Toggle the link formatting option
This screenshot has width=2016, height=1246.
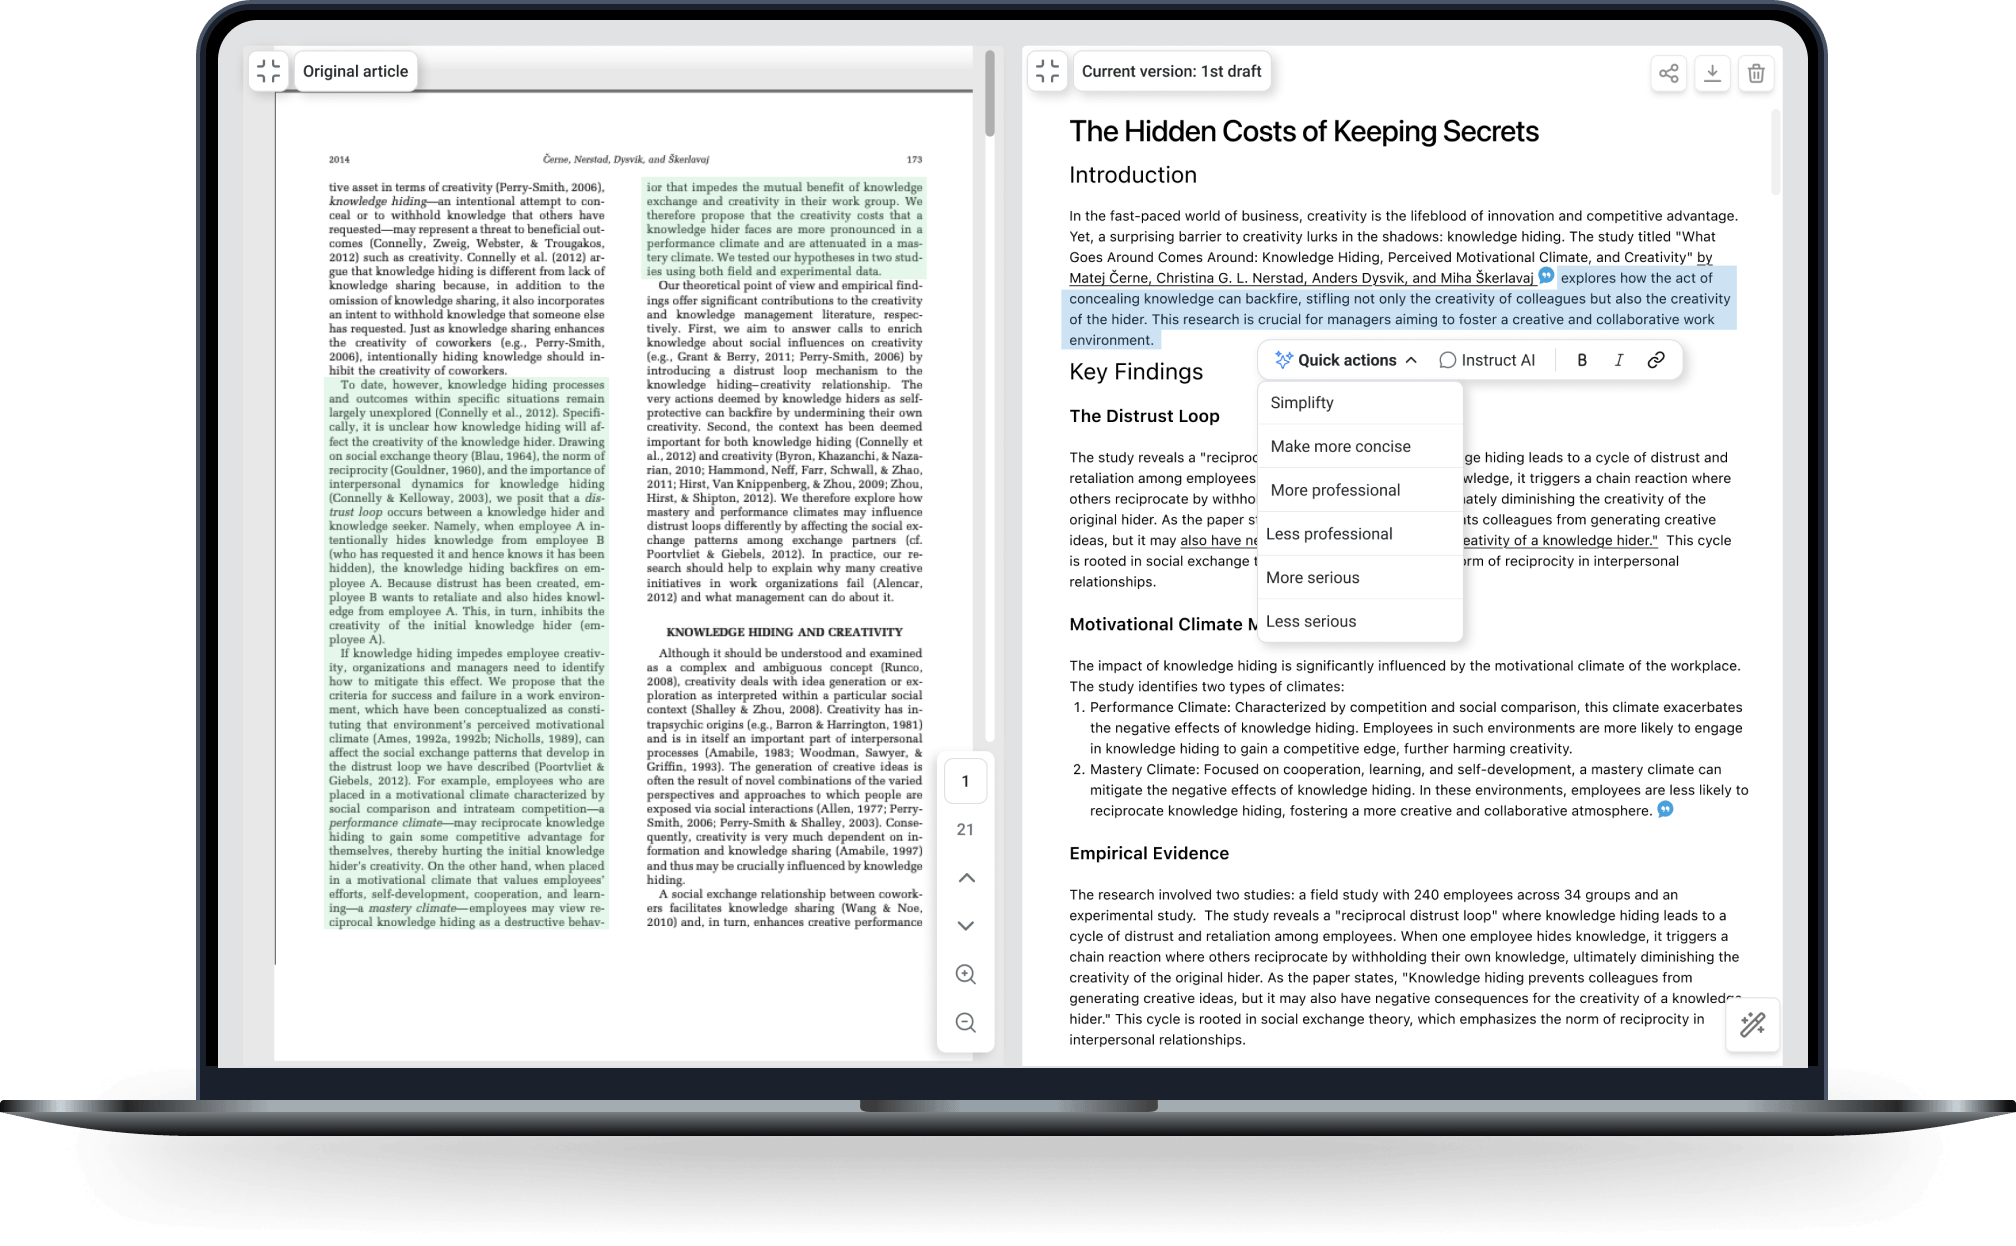tap(1656, 360)
